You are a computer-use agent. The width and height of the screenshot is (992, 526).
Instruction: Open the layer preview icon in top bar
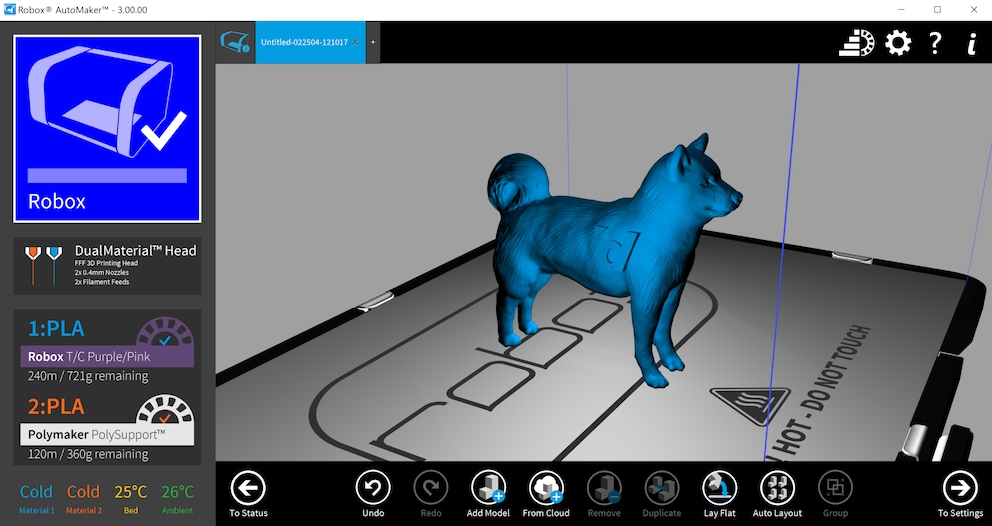tap(857, 43)
